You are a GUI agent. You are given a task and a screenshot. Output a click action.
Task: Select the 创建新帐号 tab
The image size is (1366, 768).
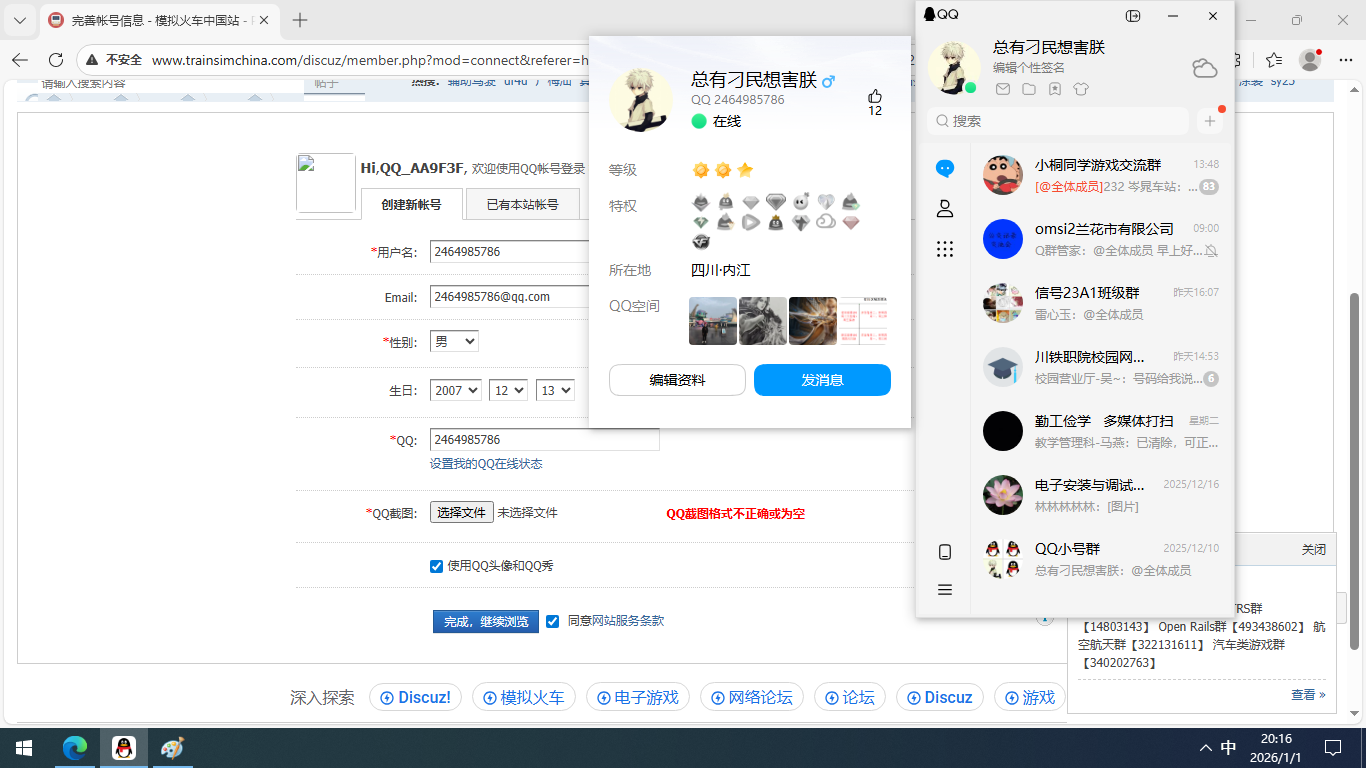(x=411, y=205)
